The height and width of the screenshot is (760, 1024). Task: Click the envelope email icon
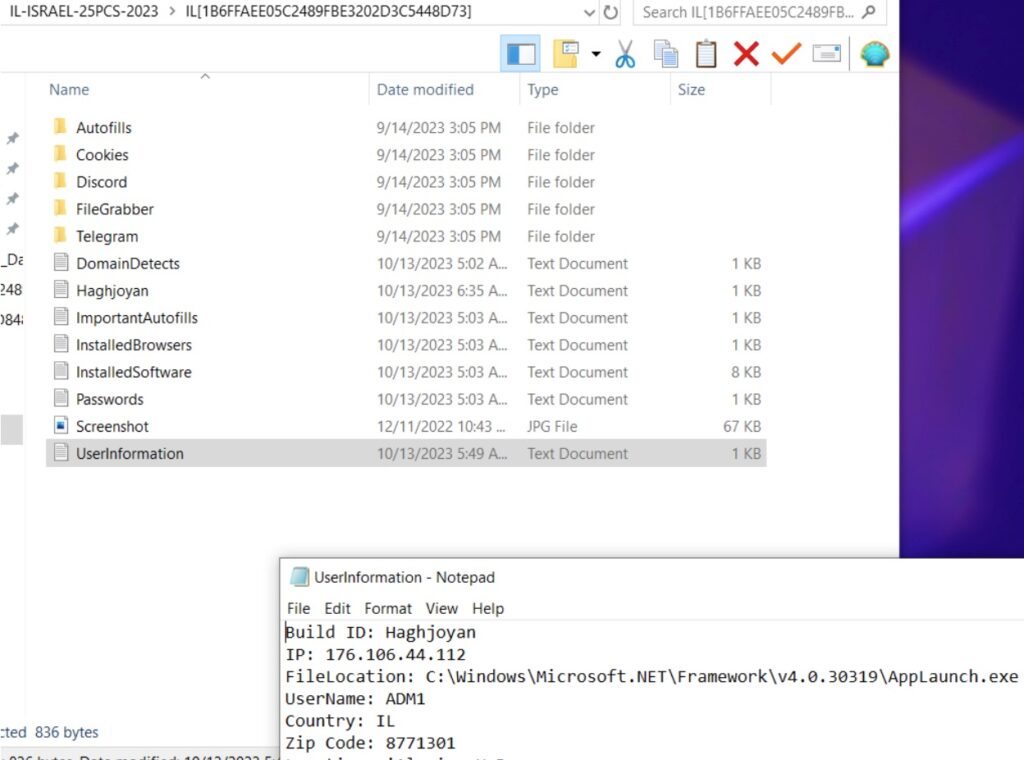coord(826,54)
